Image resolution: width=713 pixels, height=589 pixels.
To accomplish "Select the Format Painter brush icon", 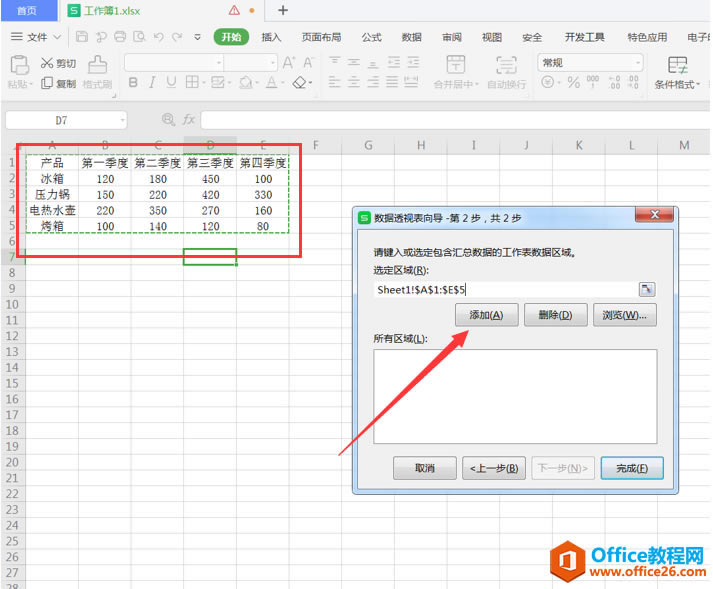I will (x=98, y=65).
